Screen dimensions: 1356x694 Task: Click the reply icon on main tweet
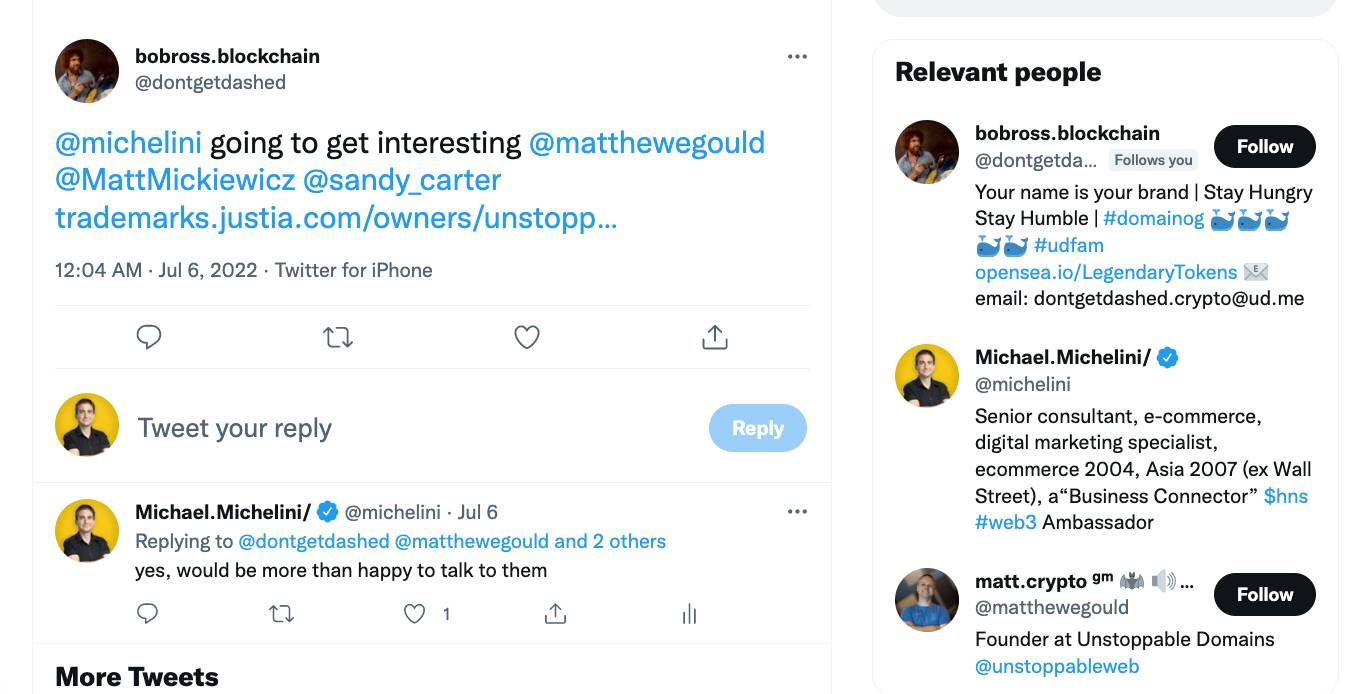point(149,338)
